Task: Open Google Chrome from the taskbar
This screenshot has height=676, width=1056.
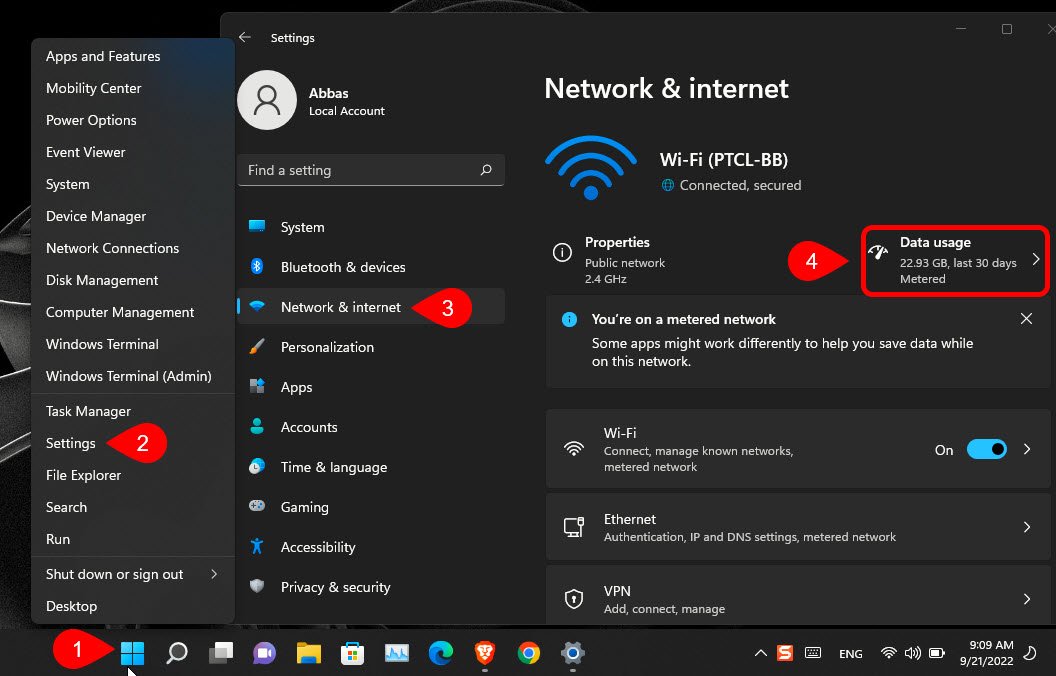Action: tap(528, 653)
